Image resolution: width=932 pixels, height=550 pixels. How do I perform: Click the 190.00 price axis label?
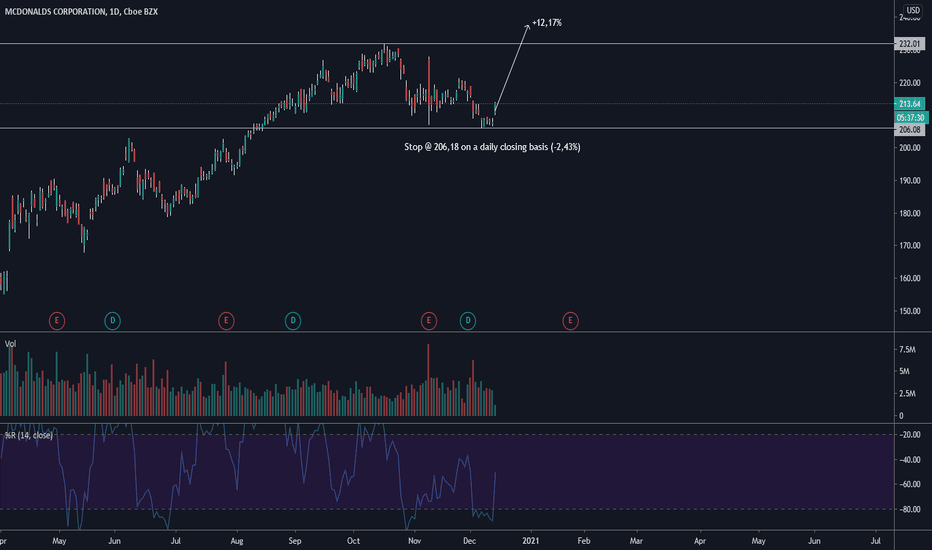[x=910, y=180]
